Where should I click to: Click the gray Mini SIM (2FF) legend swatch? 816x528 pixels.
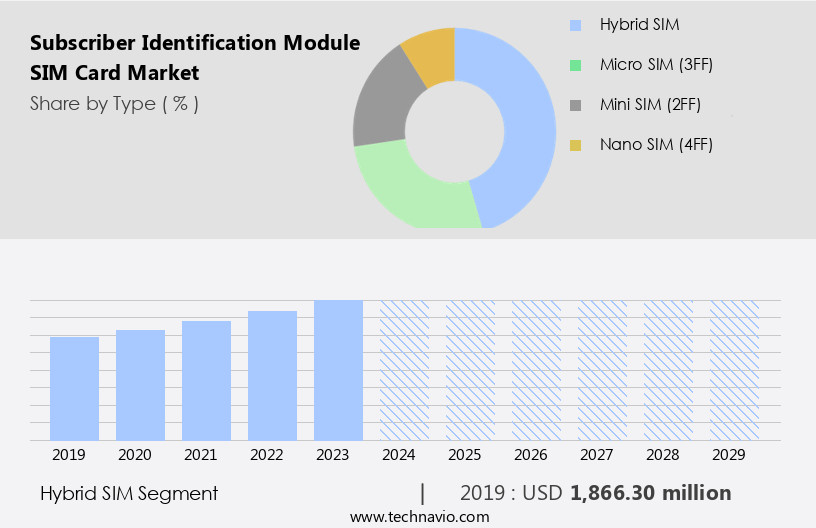pyautogui.click(x=575, y=105)
